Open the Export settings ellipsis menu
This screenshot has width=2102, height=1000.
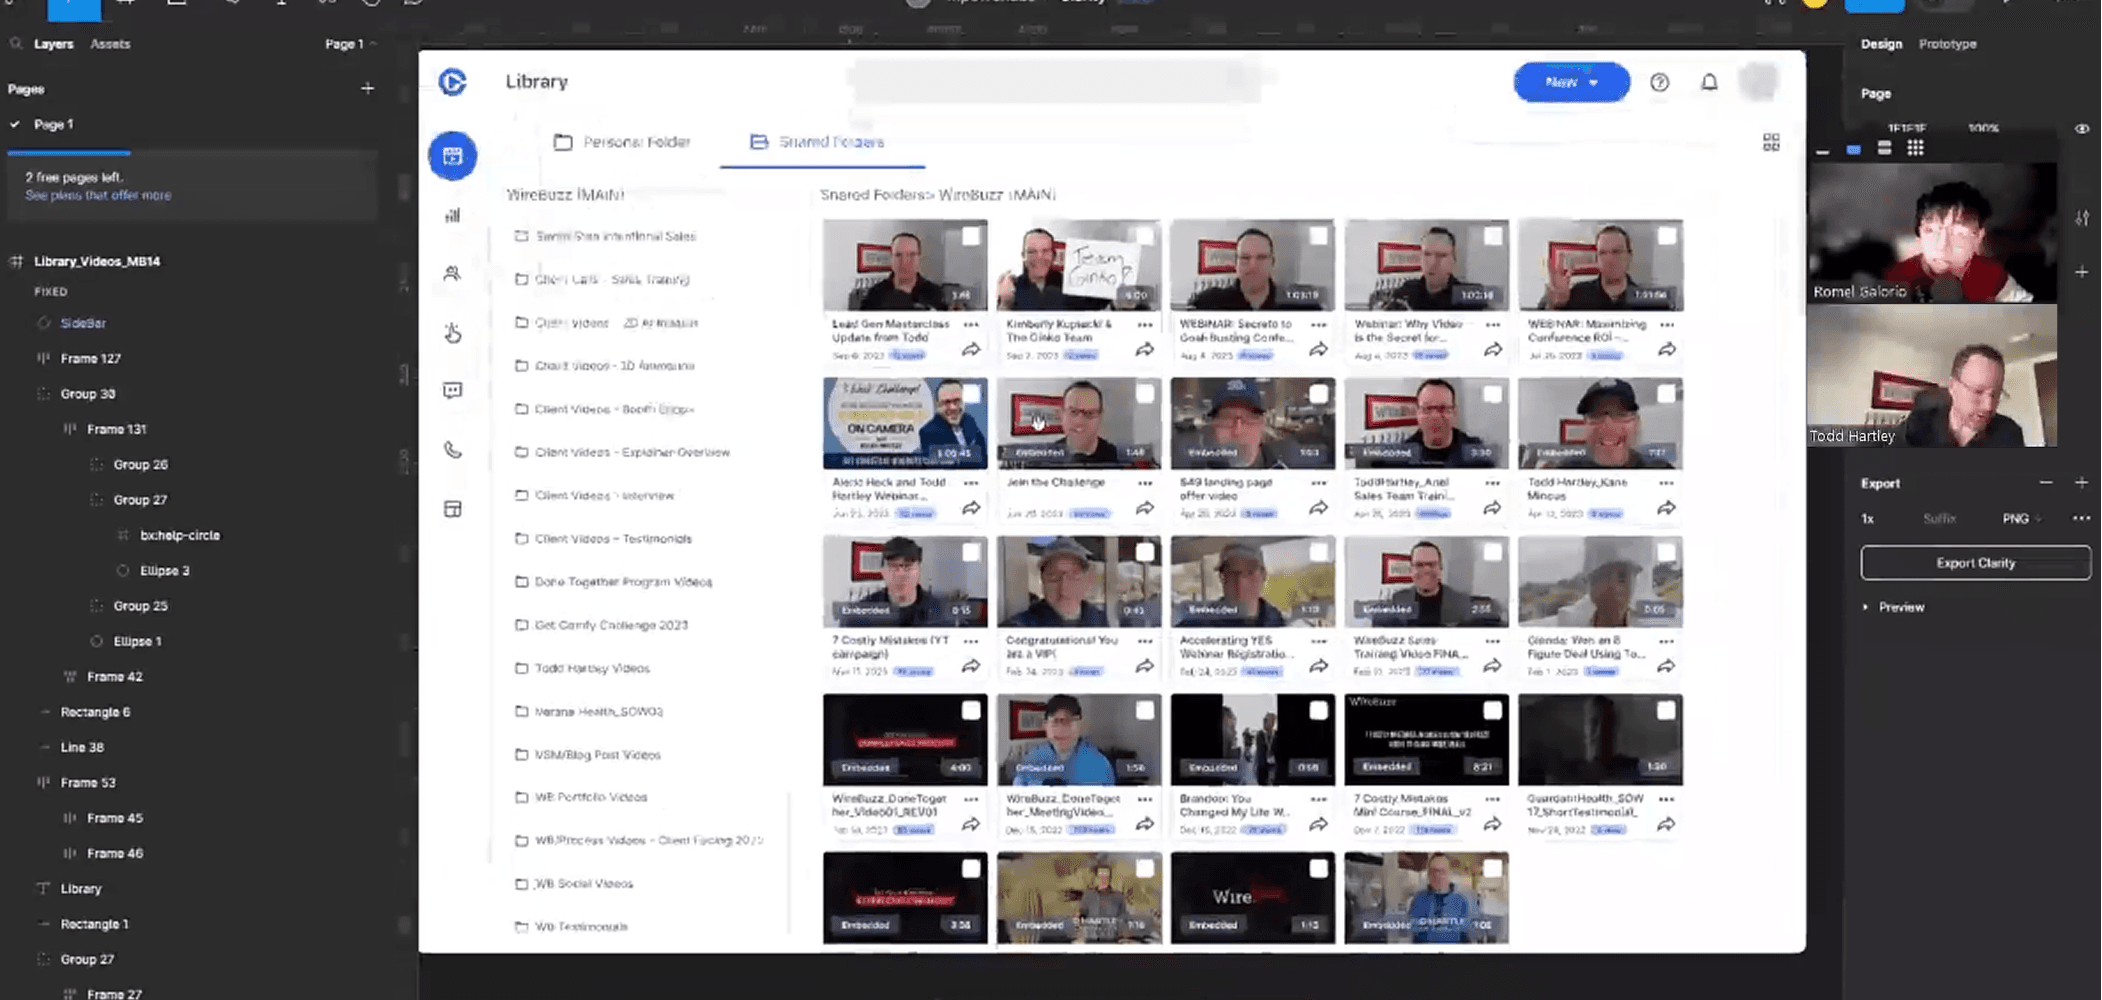tap(2081, 519)
